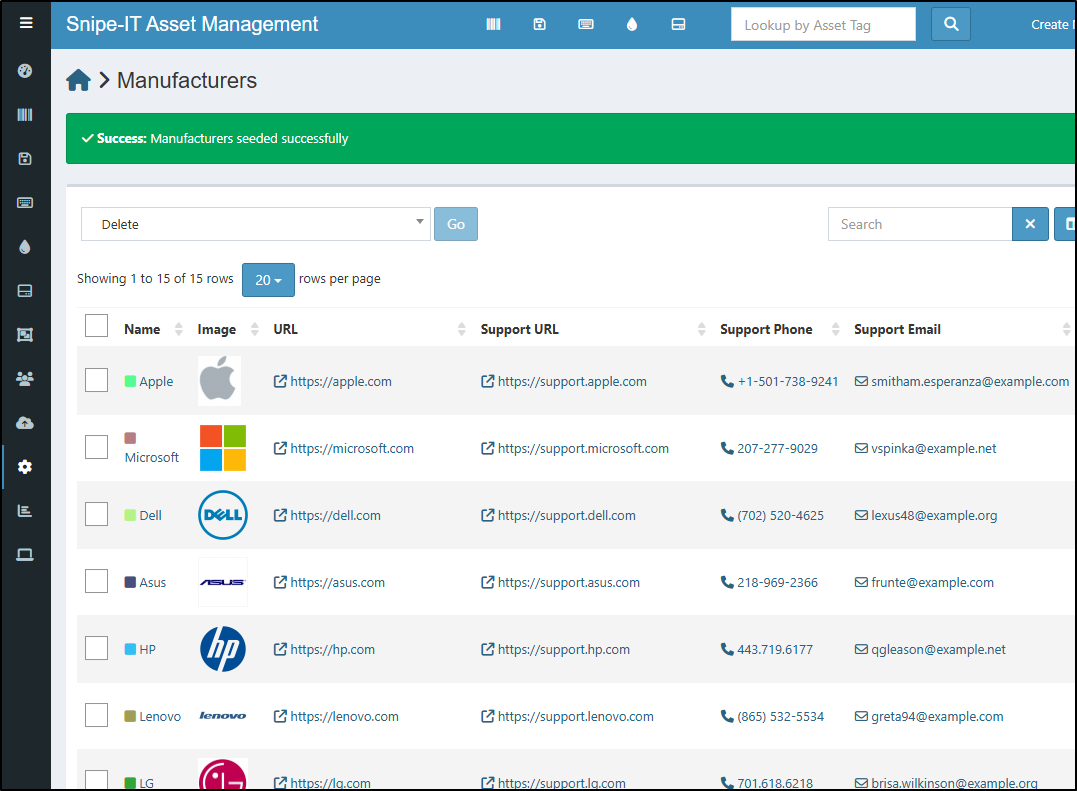The image size is (1077, 791).
Task: Open Licenses via the floppy disk sidebar icon
Action: tap(26, 158)
